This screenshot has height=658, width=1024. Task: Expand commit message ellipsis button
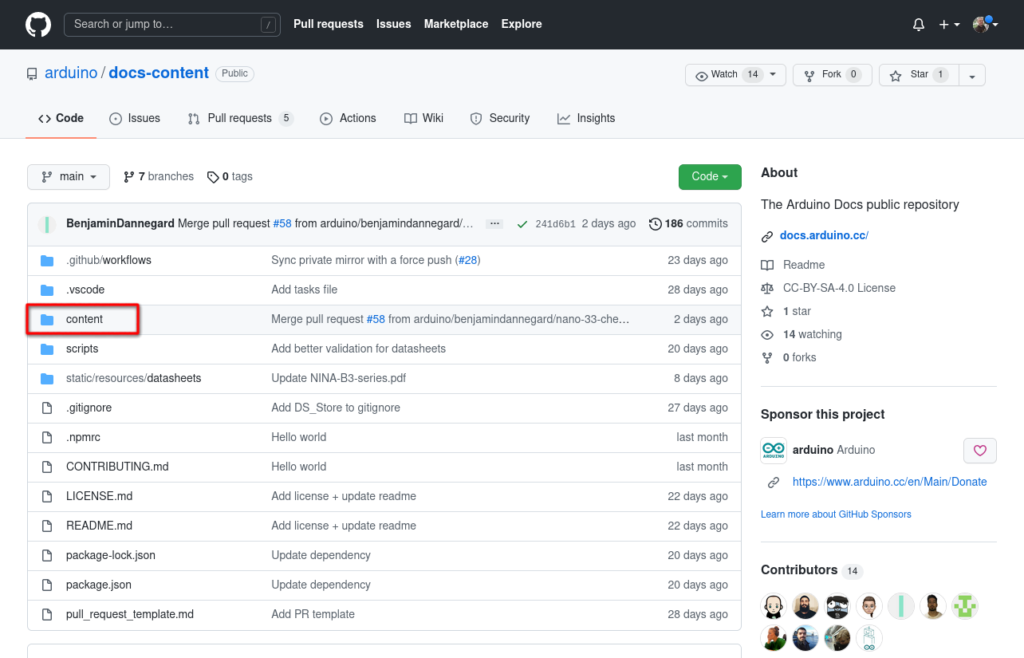coord(495,224)
